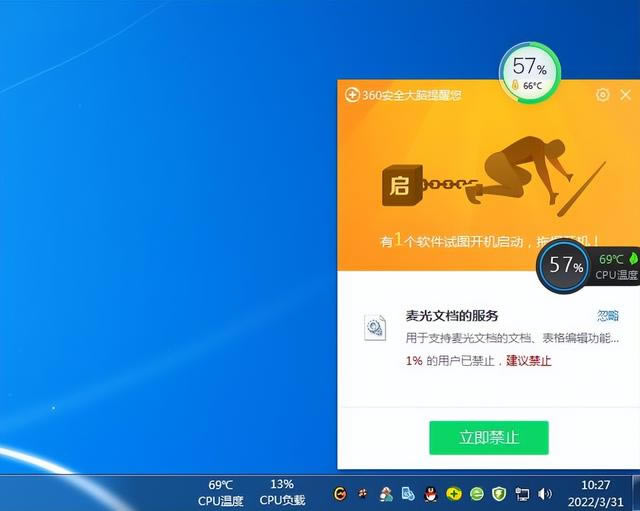Click the 69°C CPU温度 on dark widget

616,267
